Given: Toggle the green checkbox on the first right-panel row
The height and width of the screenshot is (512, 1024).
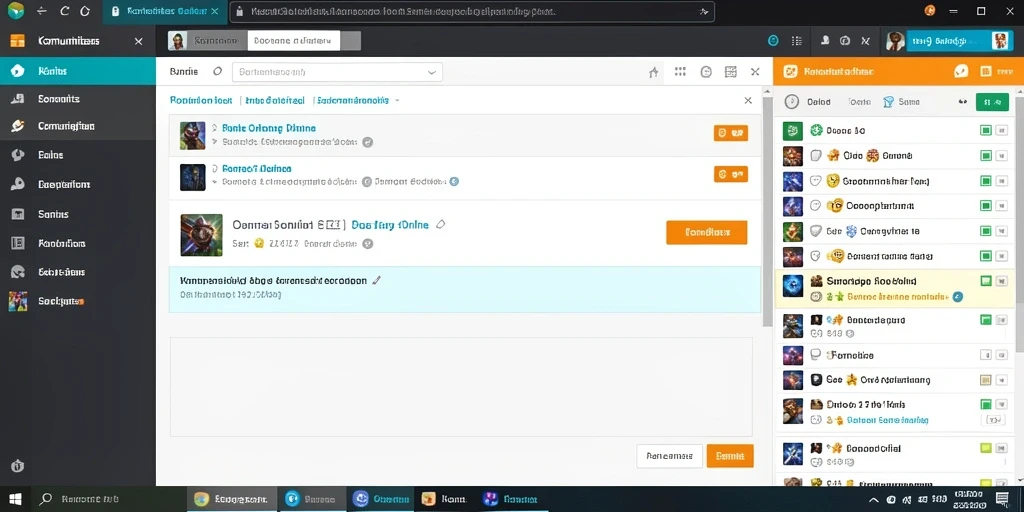Looking at the screenshot, I should [x=986, y=131].
